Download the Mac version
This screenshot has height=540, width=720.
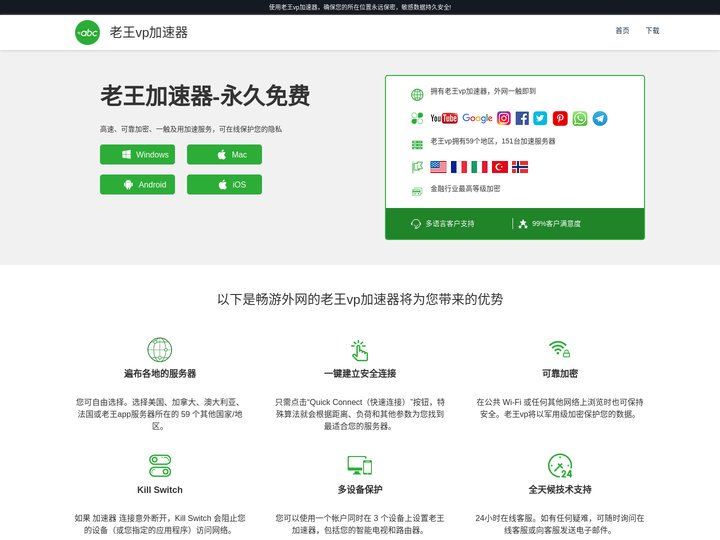pyautogui.click(x=224, y=154)
